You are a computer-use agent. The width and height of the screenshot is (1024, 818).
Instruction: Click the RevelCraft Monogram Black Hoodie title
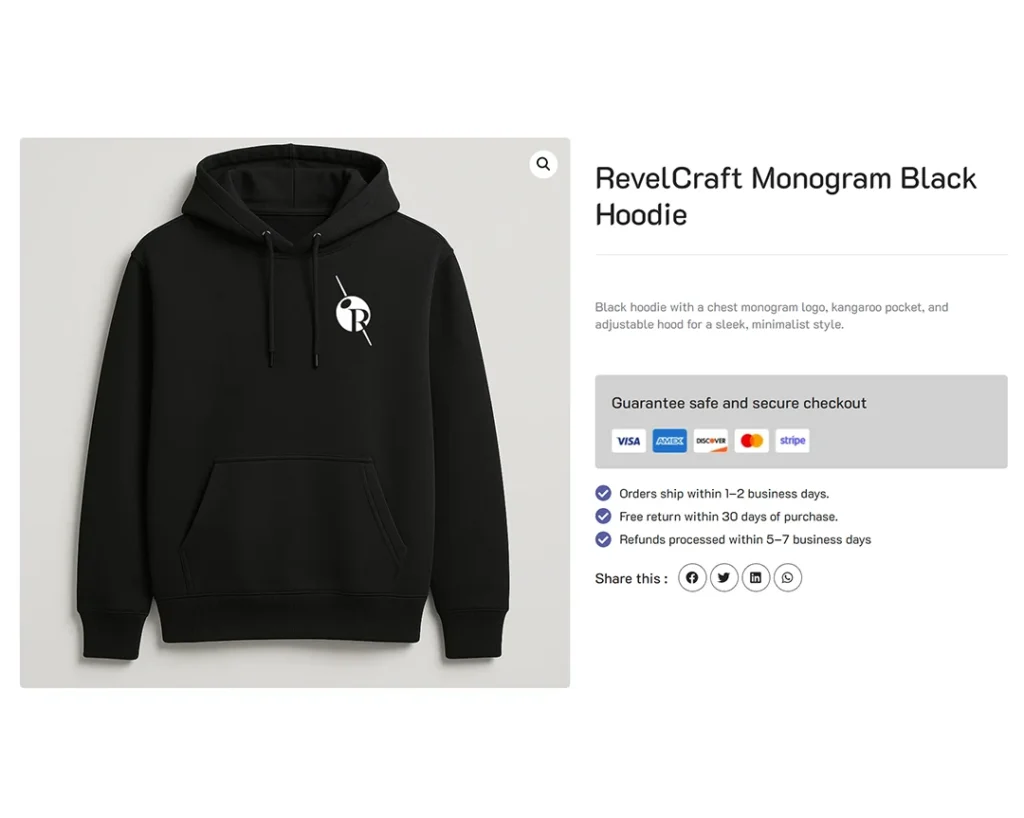(786, 197)
